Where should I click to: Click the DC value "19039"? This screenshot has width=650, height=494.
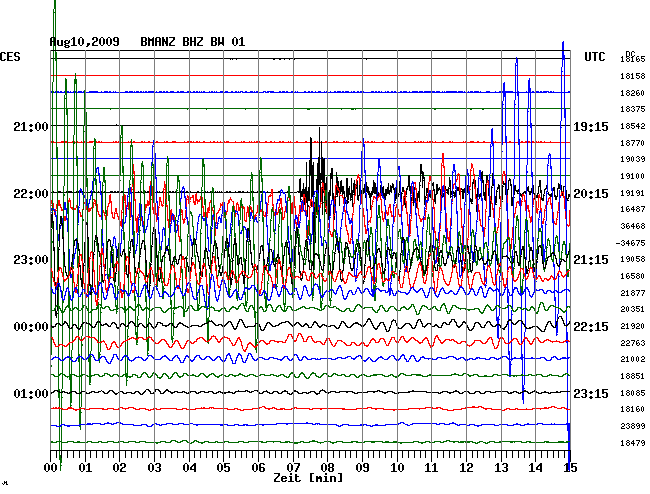click(x=633, y=159)
